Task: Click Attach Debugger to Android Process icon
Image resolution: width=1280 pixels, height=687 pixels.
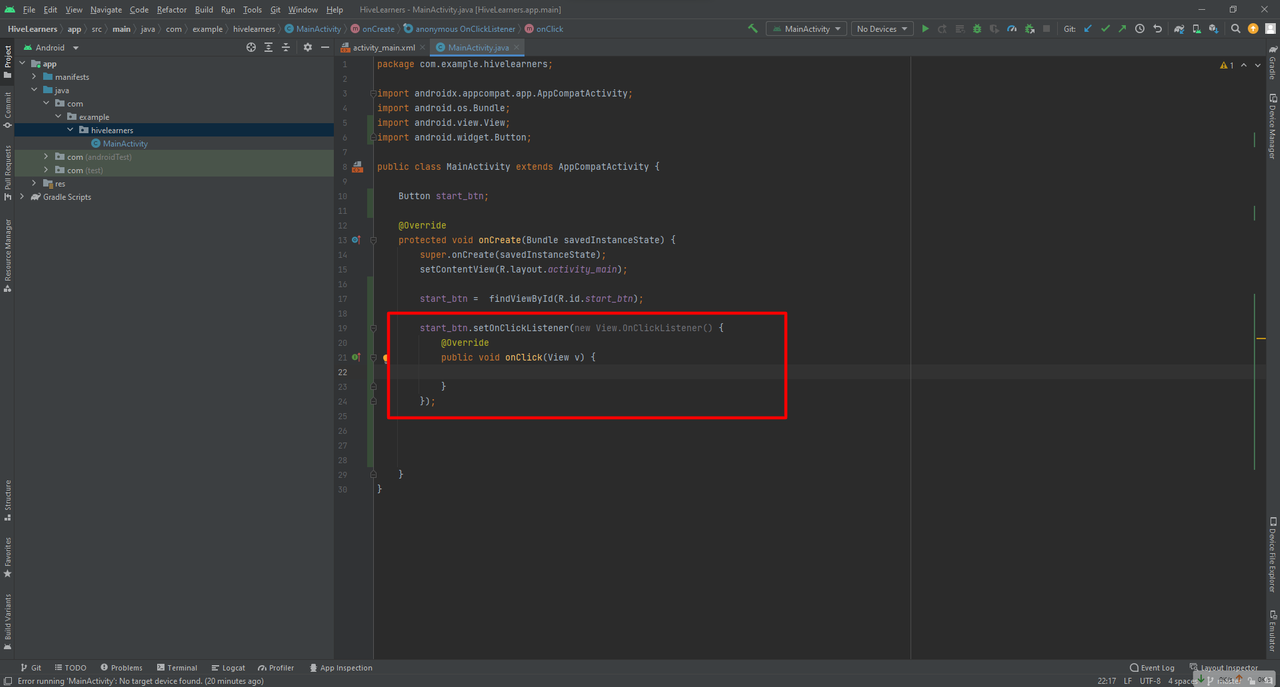Action: 1030,29
